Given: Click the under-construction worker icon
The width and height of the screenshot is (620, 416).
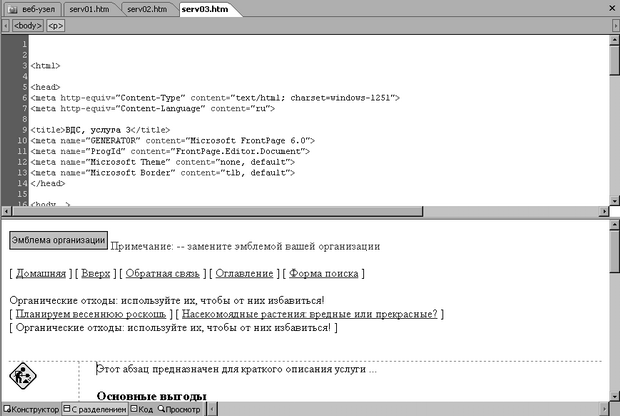Looking at the screenshot, I should coord(22,377).
